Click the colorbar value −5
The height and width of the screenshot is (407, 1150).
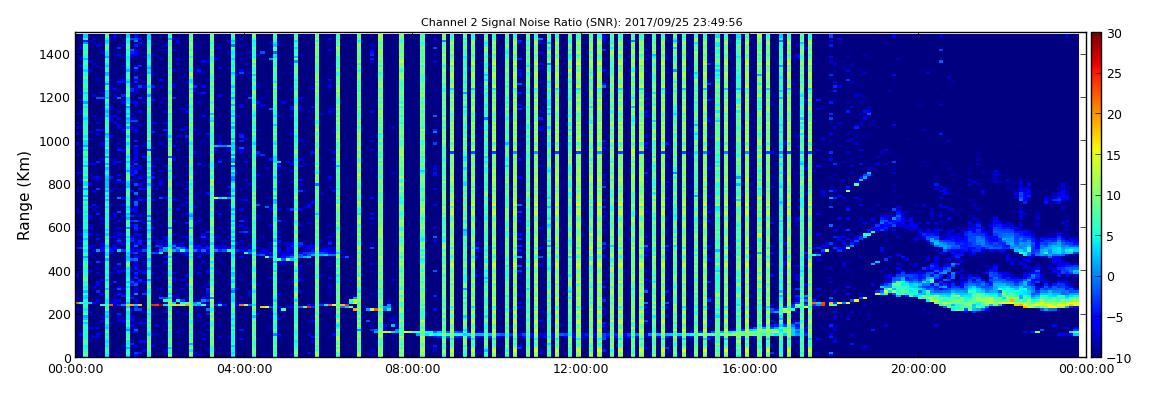(1114, 318)
